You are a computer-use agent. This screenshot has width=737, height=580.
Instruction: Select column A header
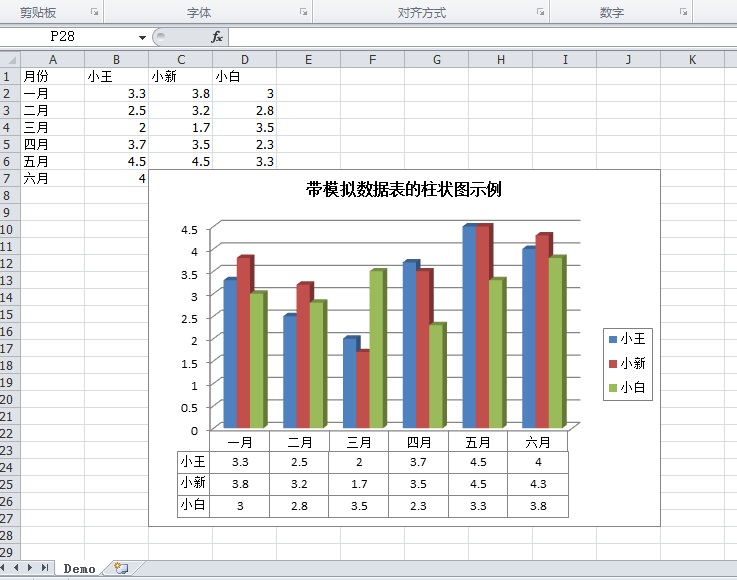coord(53,60)
